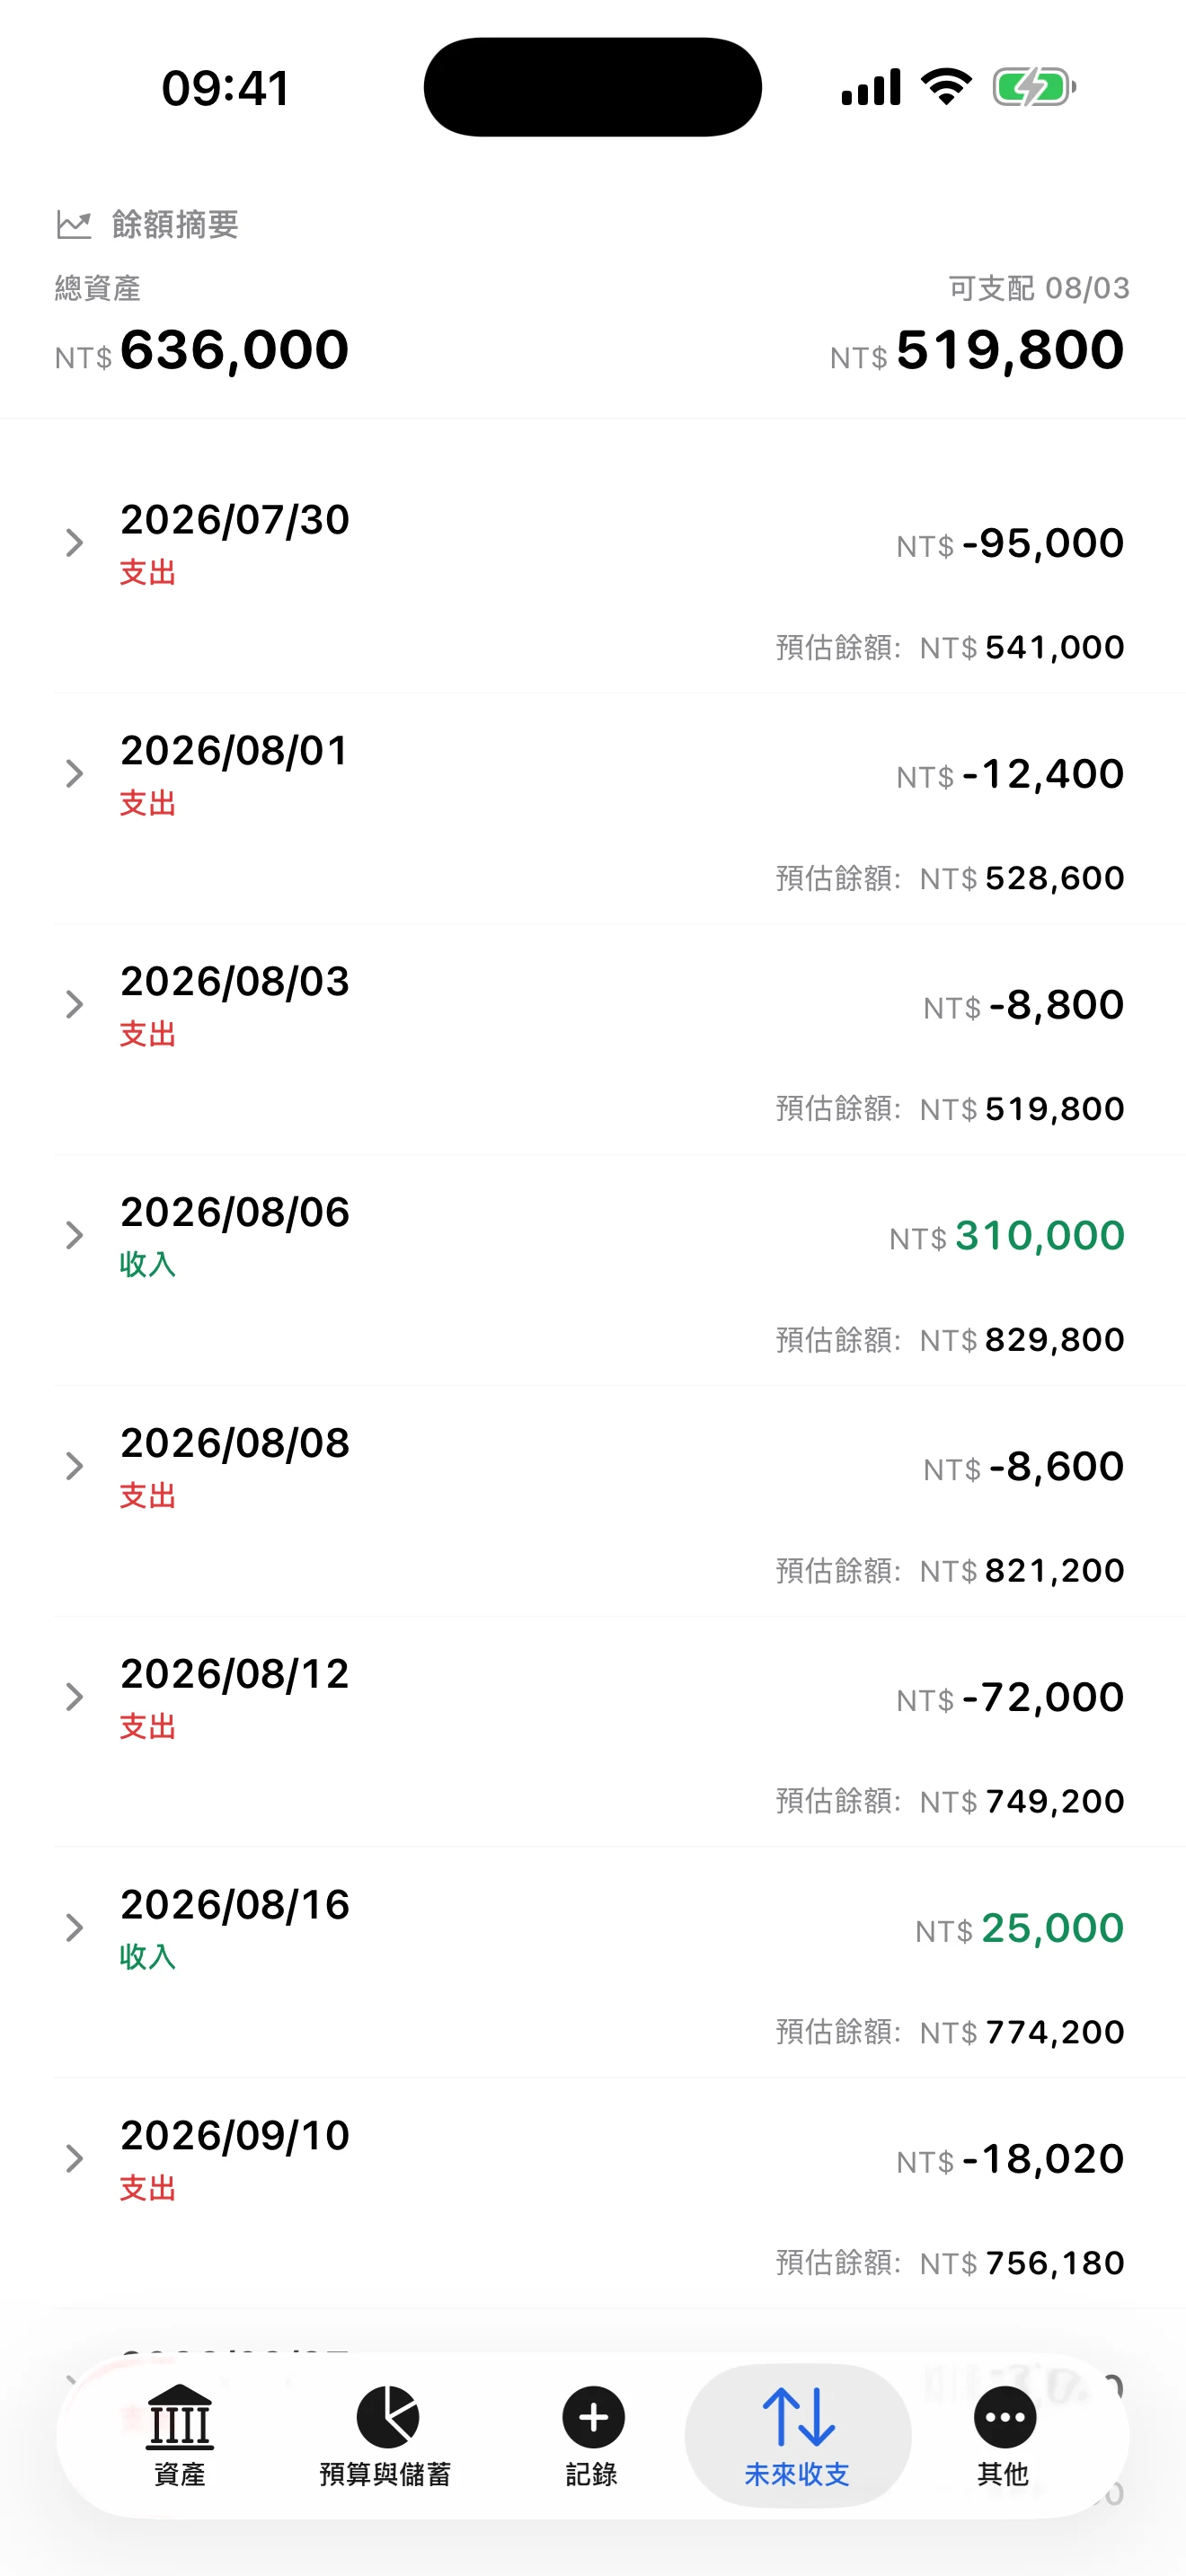Expand the 2026/07/30 expense entry chevron
The width and height of the screenshot is (1186, 2576).
[74, 543]
